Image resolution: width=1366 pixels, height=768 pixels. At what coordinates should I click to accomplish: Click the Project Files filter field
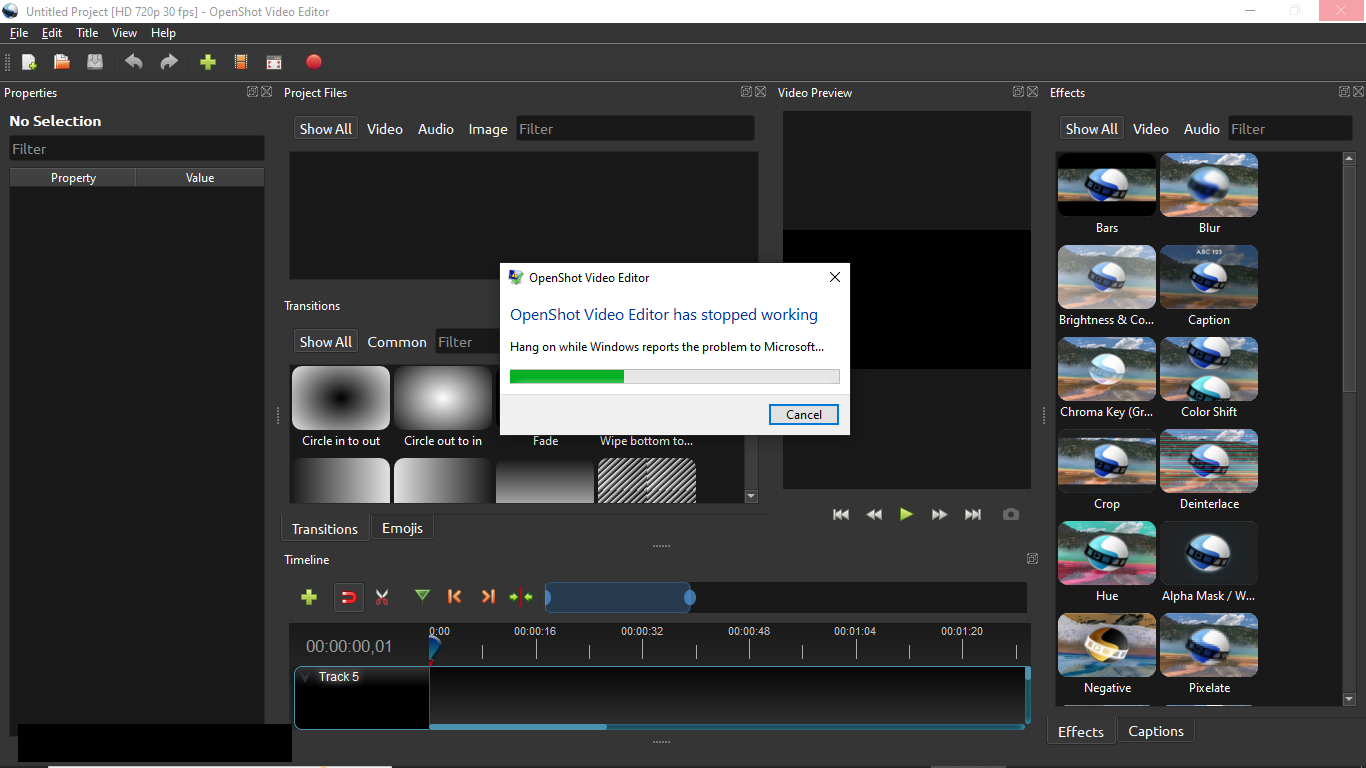click(635, 129)
